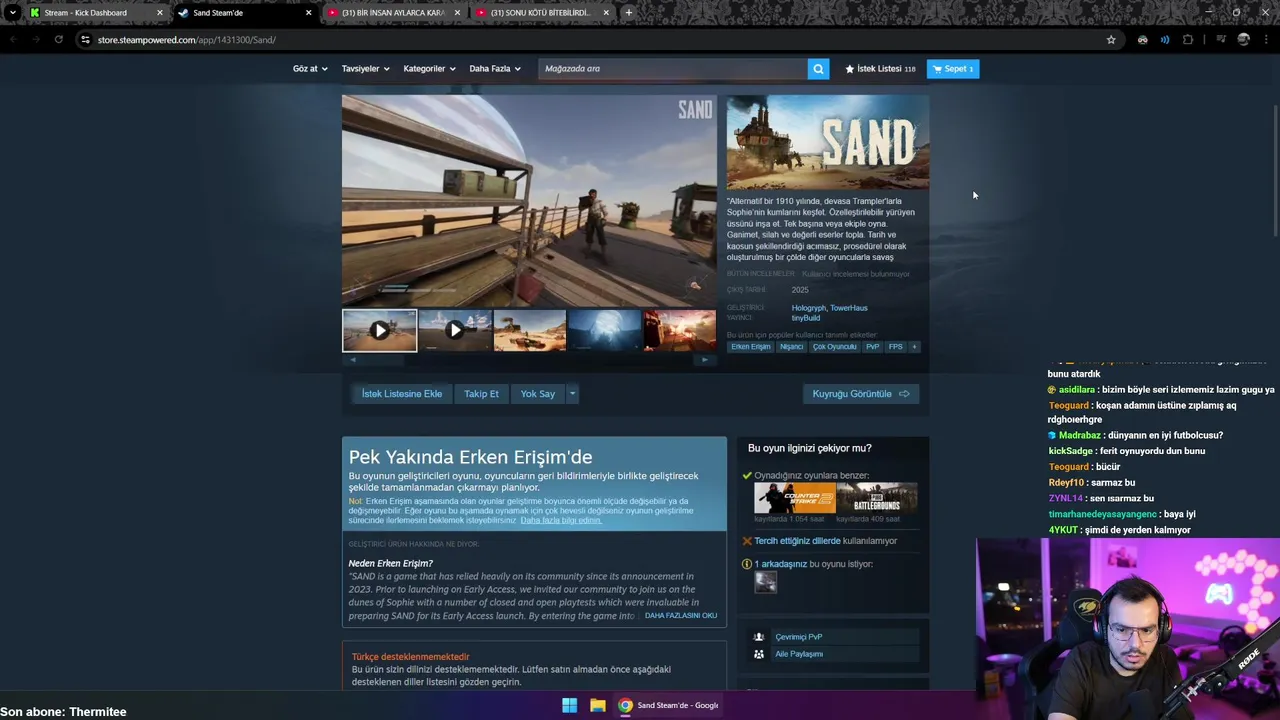This screenshot has height=720, width=1280.
Task: Select the blue planet screenshot thumbnail
Action: tap(605, 331)
